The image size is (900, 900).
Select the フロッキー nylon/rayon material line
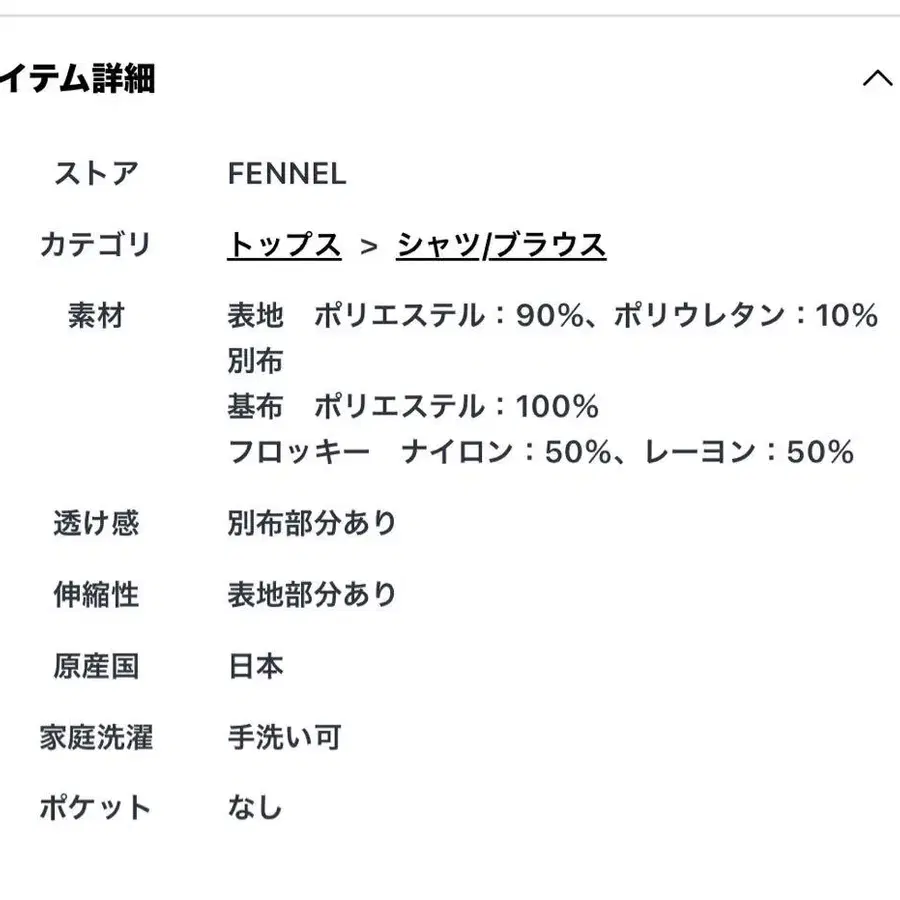tap(540, 452)
